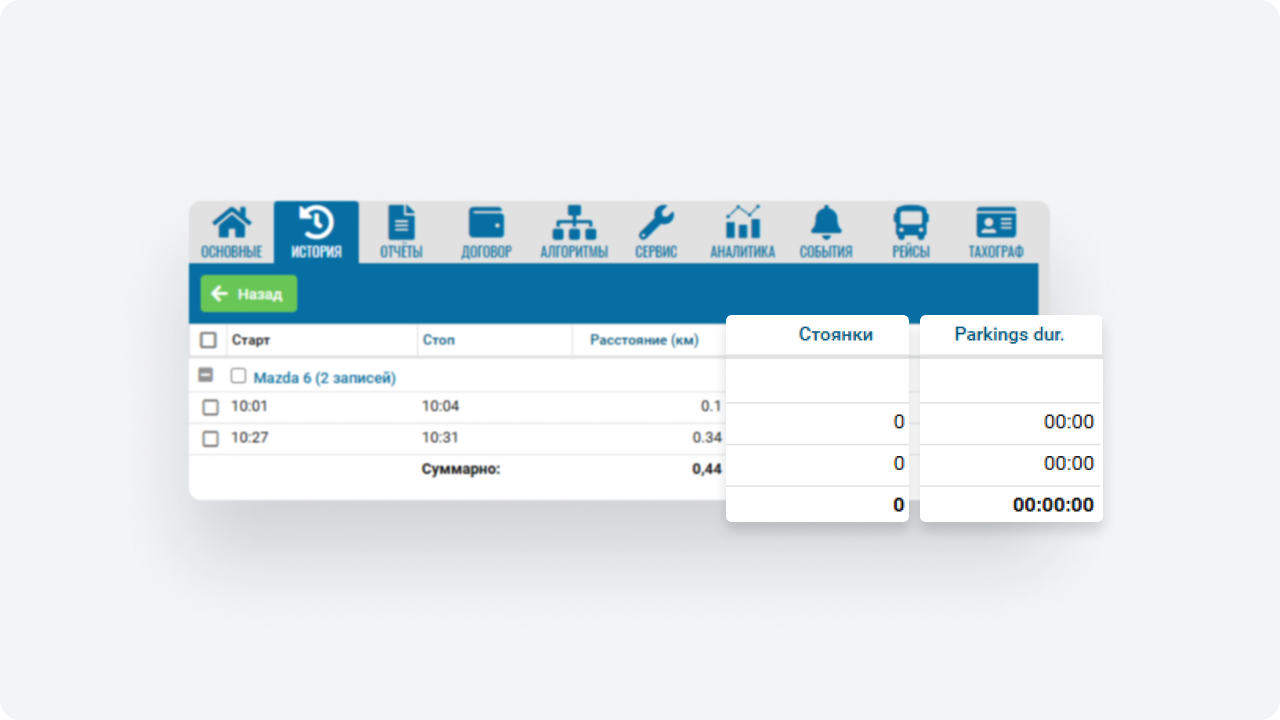Sort by the Старт column header
Screen dimensions: 1280x720
(x=251, y=340)
